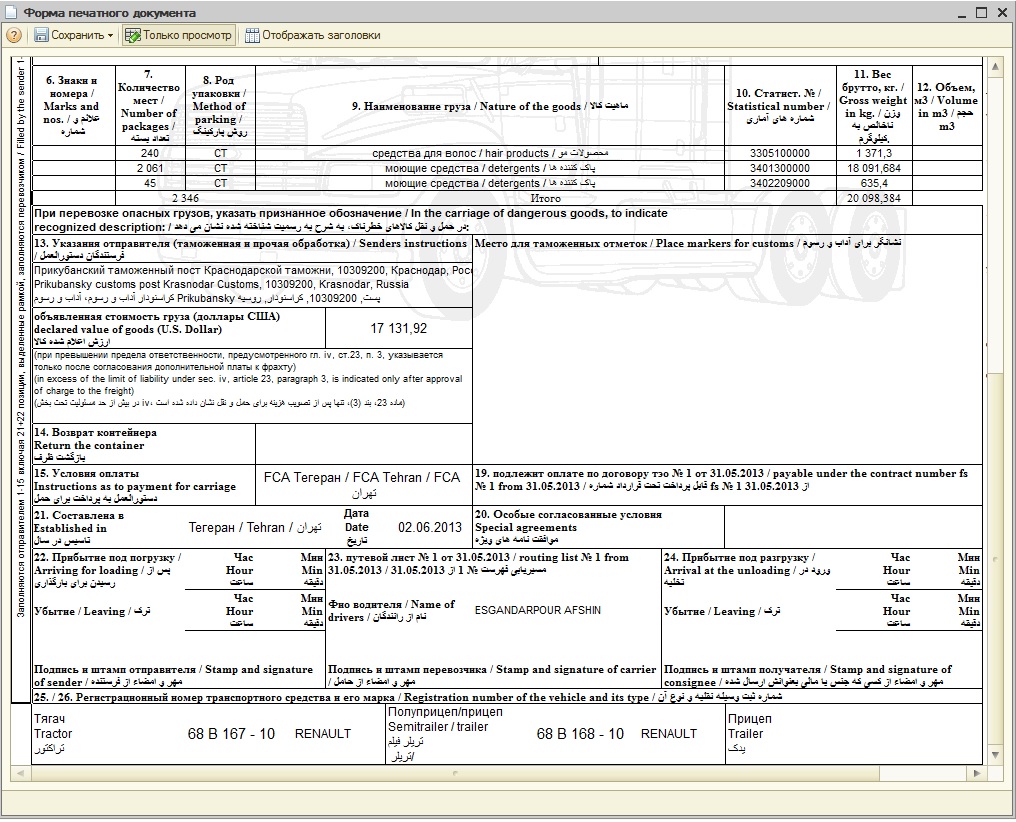Viewport: 1016px width, 822px height.
Task: Select field 19 payable under contract text
Action: click(x=721, y=479)
